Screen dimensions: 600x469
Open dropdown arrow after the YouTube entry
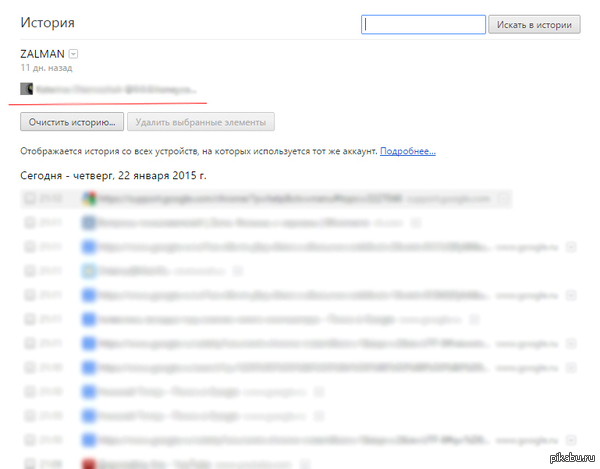click(305, 464)
